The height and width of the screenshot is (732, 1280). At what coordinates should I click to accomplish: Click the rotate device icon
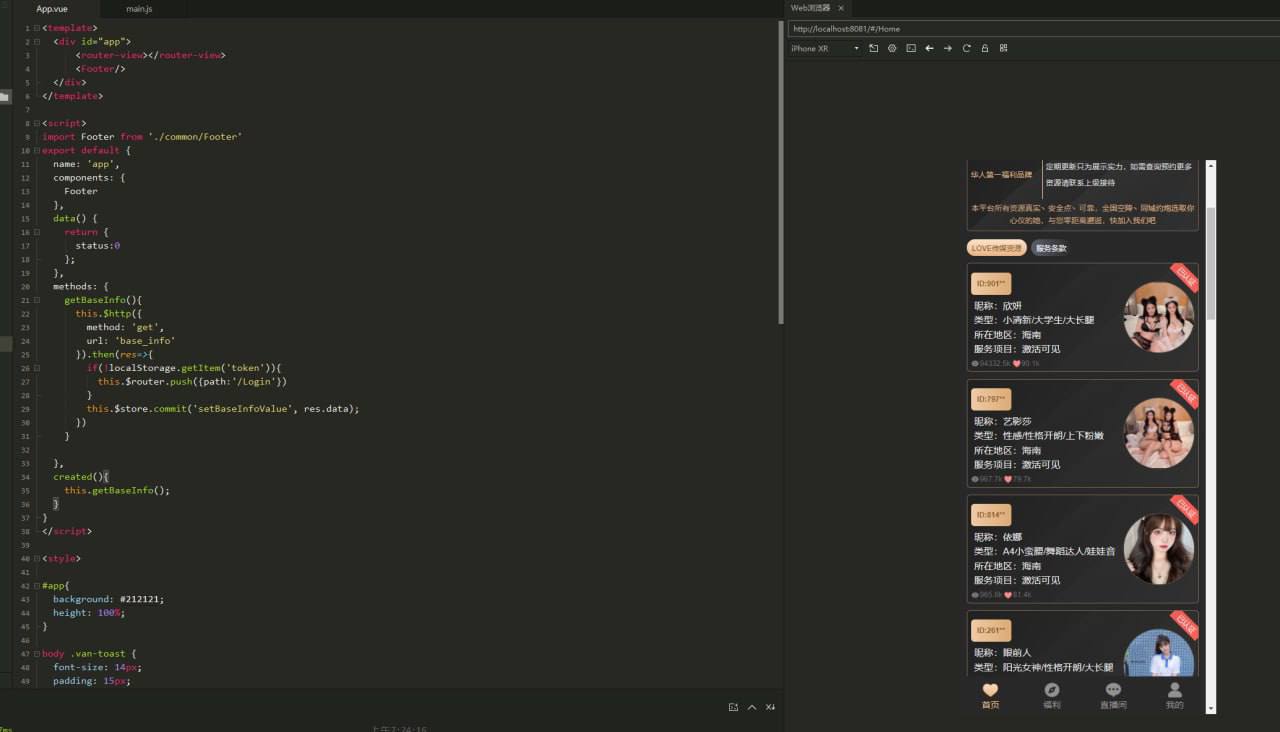coord(873,48)
